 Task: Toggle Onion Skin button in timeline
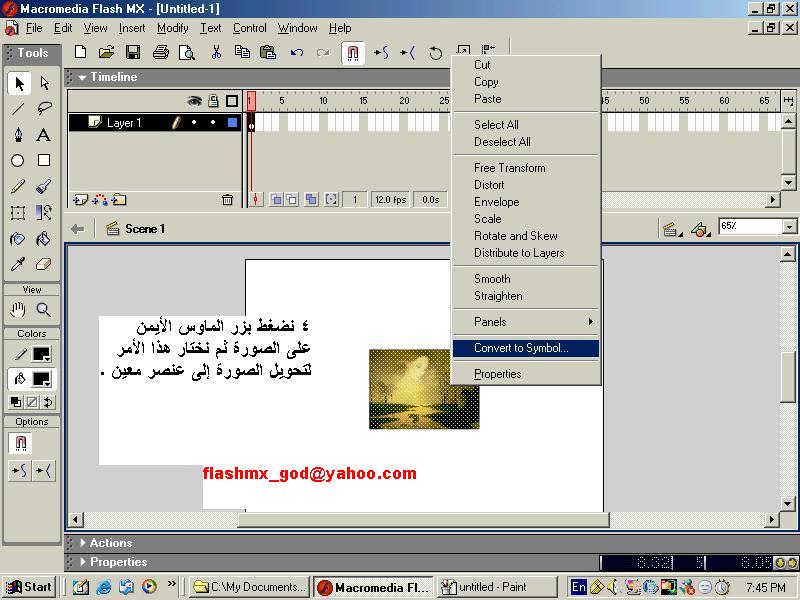(x=276, y=199)
